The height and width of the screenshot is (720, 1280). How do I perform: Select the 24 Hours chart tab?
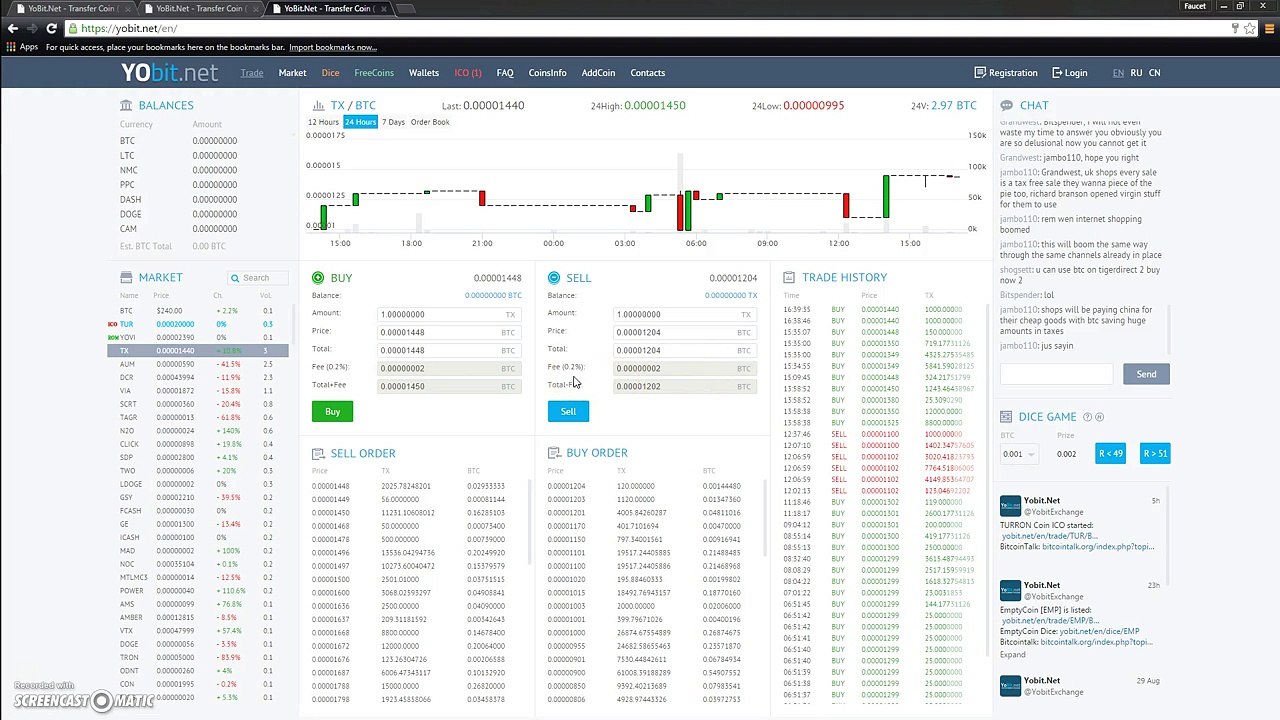pos(360,122)
